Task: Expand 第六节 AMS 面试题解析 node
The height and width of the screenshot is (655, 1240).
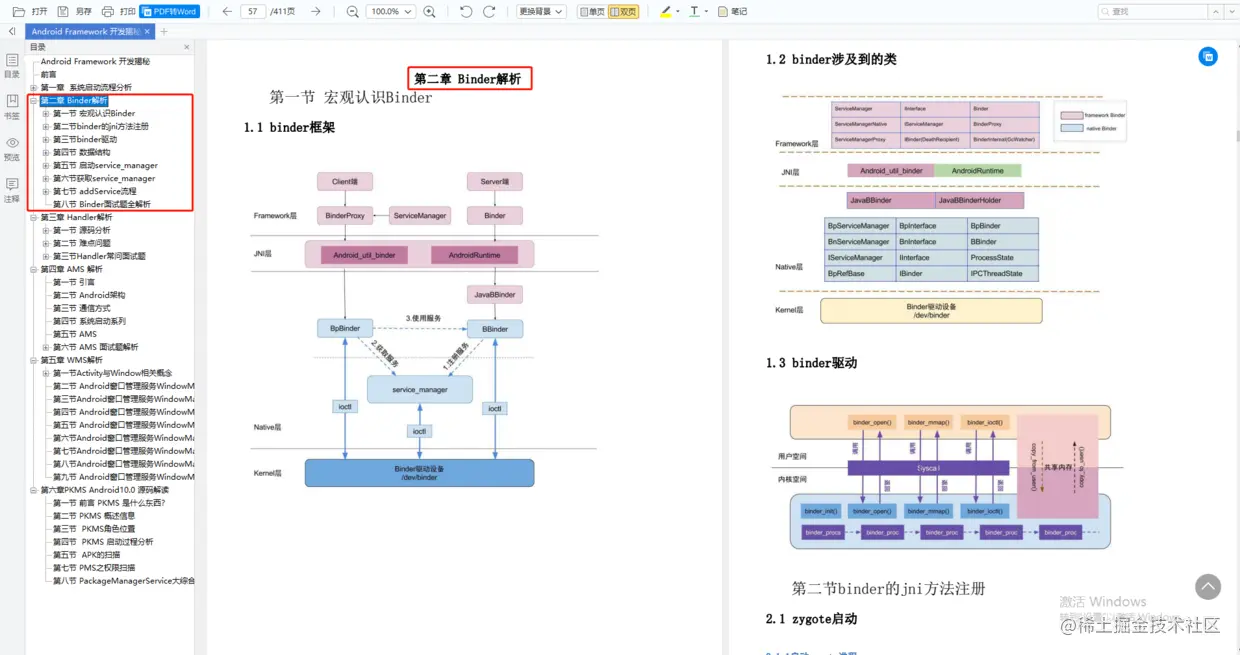Action: pyautogui.click(x=46, y=347)
